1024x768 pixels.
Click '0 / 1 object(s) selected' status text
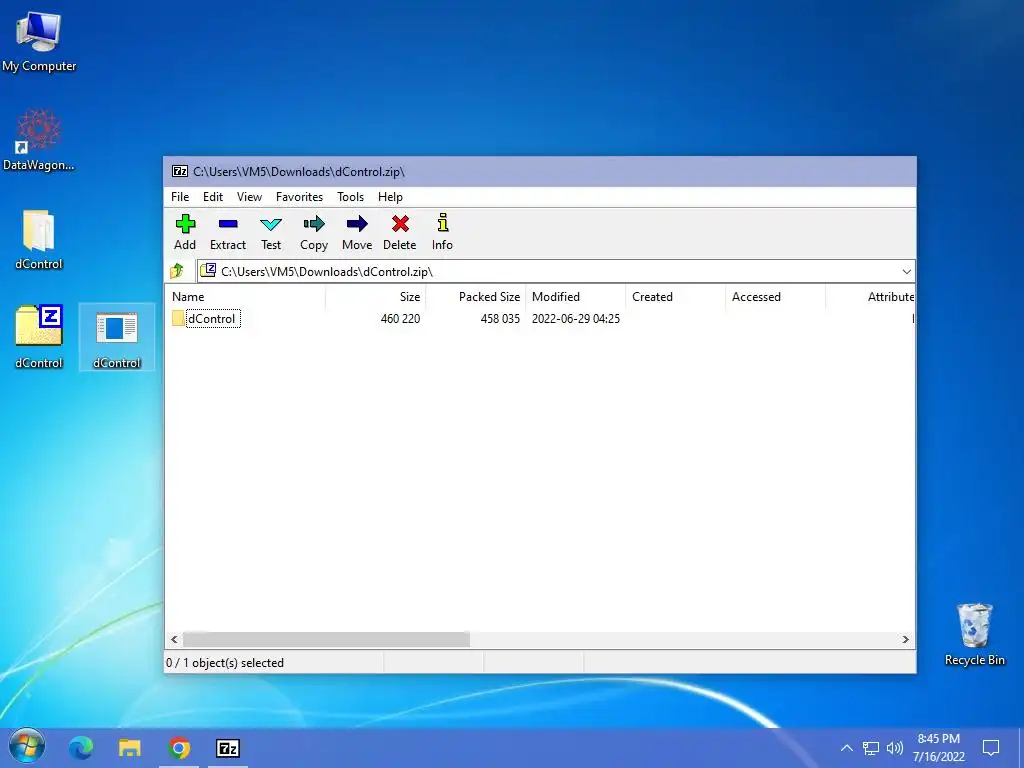point(225,663)
